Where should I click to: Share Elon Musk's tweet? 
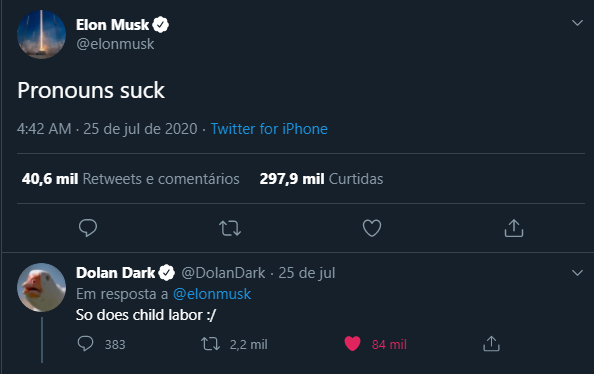pyautogui.click(x=514, y=228)
